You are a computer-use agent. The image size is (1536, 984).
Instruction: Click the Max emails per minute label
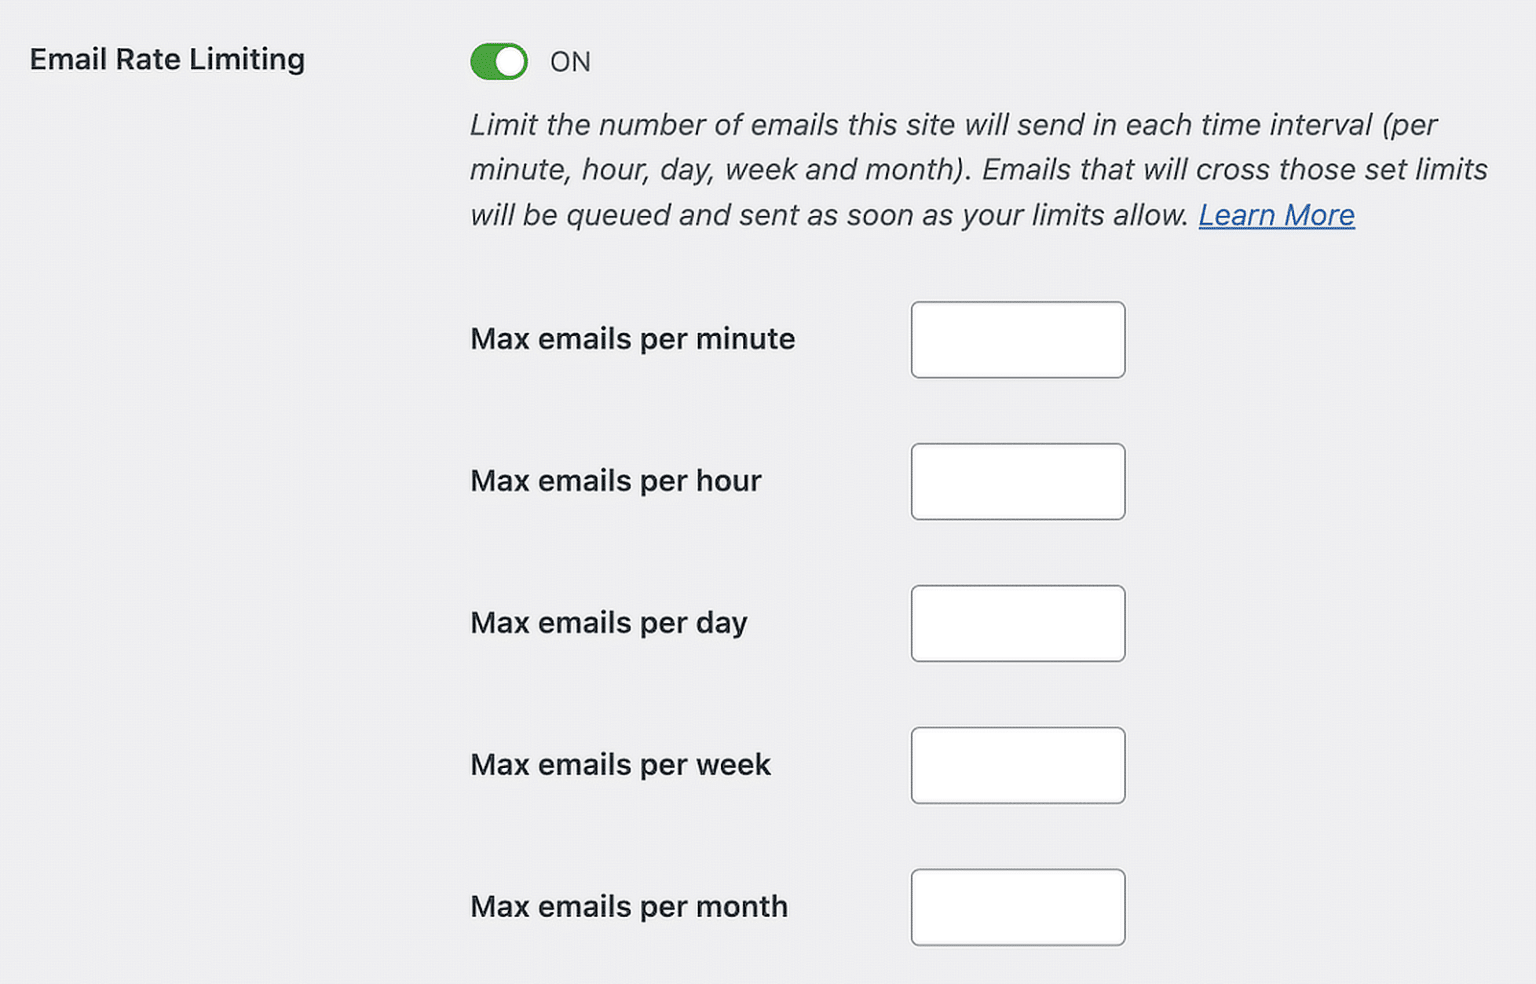(x=632, y=339)
